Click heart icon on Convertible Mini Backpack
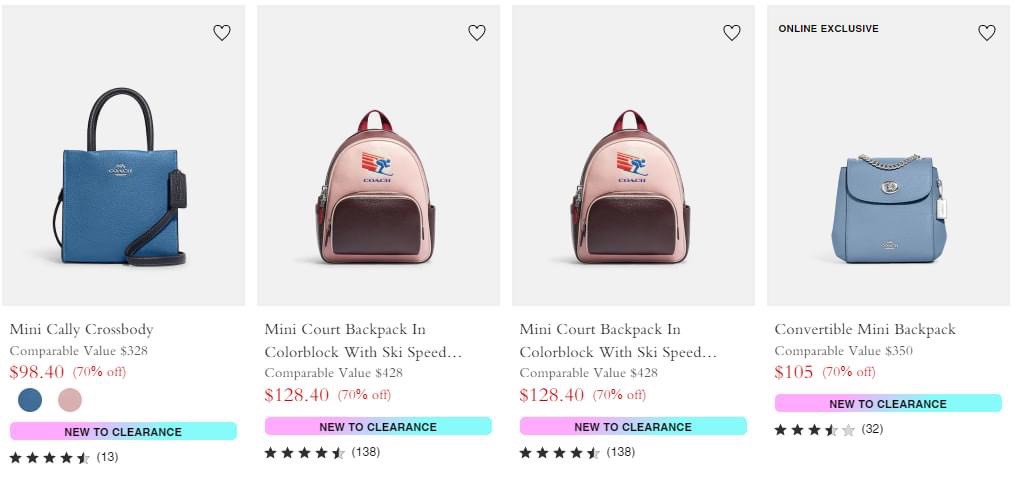 pyautogui.click(x=987, y=33)
